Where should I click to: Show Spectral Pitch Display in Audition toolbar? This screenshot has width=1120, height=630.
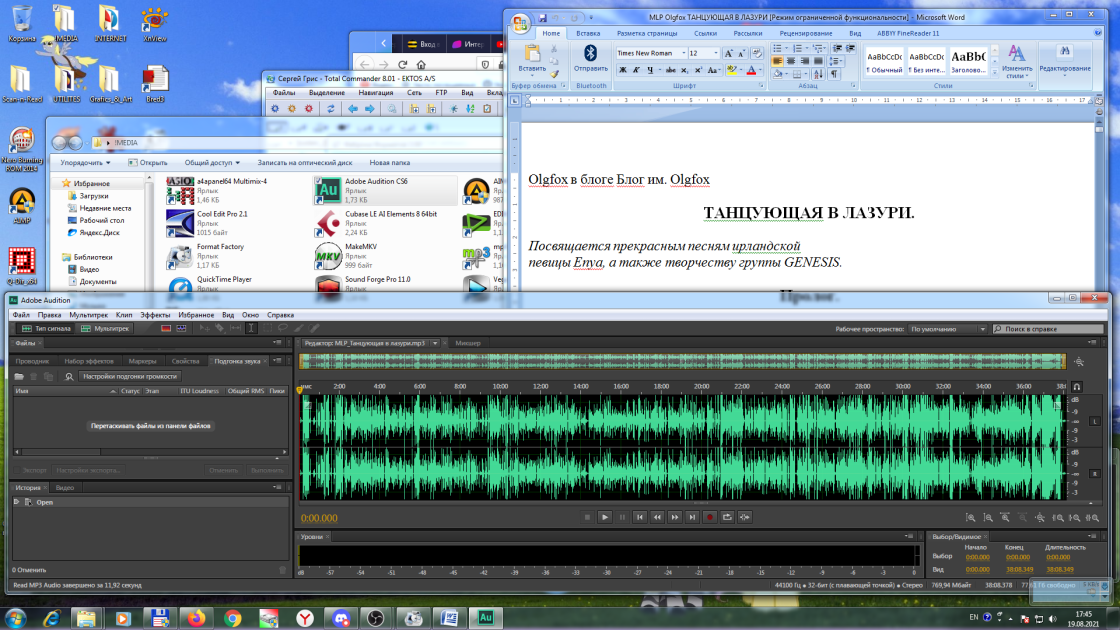(x=181, y=329)
